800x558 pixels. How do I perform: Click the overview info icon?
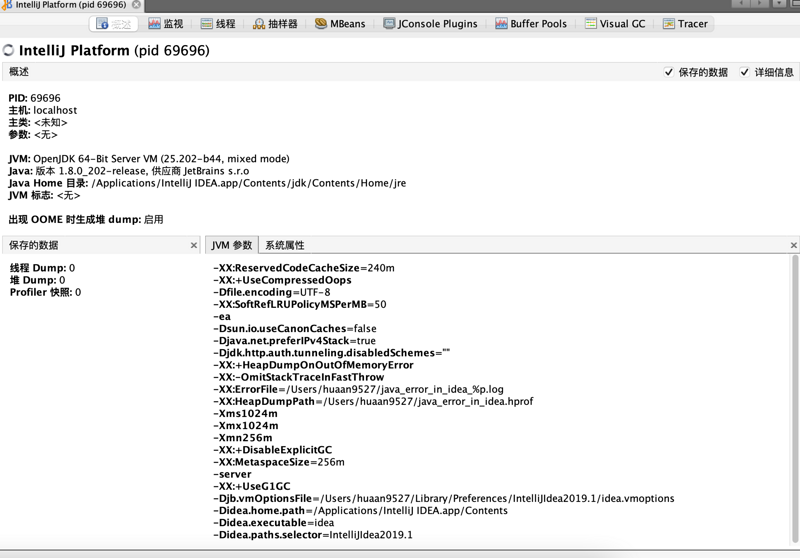[x=102, y=23]
